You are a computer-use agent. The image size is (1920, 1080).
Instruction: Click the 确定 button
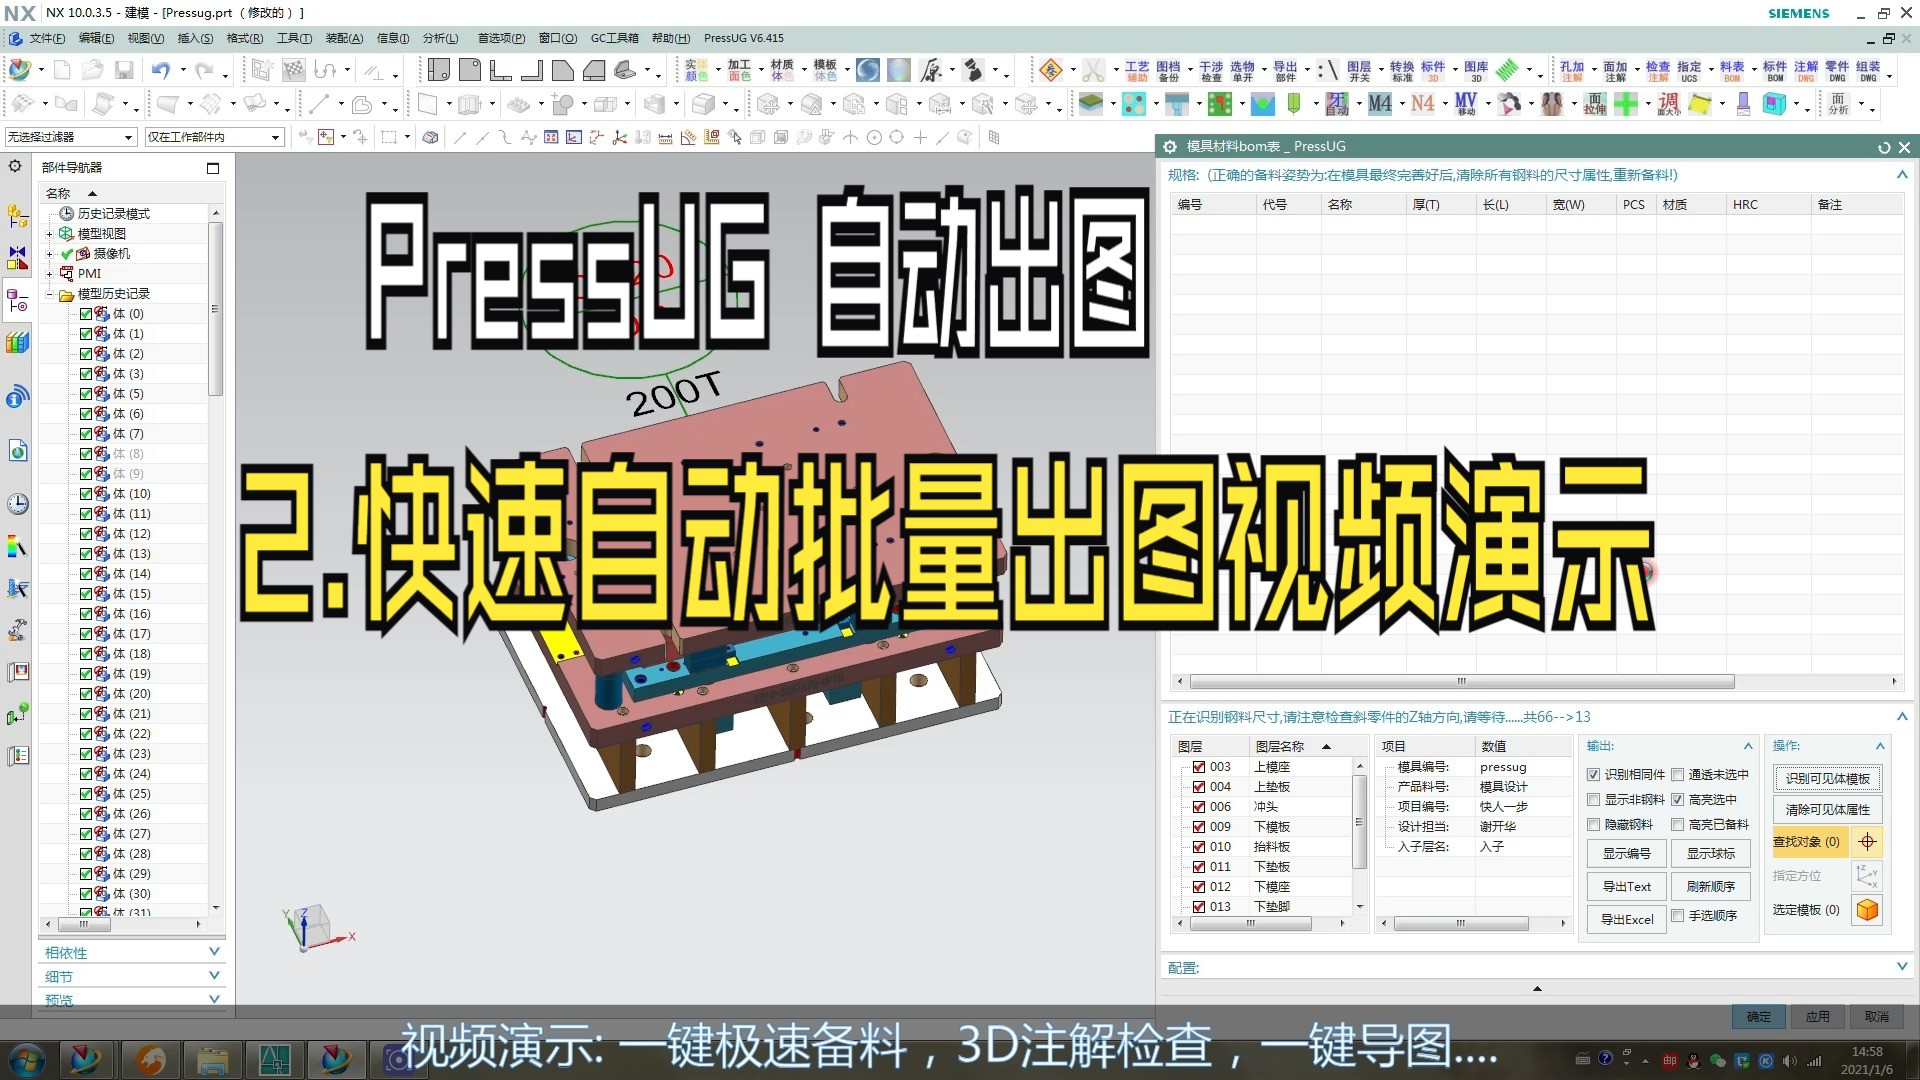[1758, 1017]
